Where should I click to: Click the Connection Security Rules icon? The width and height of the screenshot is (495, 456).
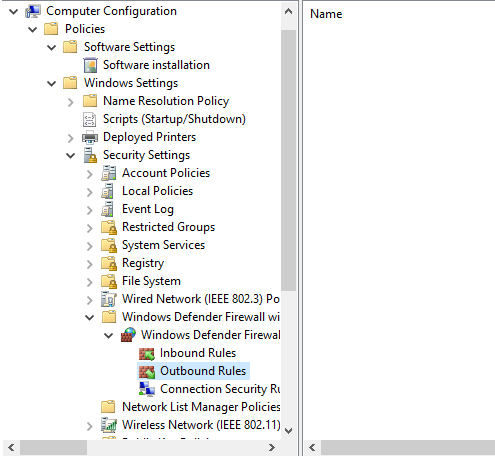(147, 389)
